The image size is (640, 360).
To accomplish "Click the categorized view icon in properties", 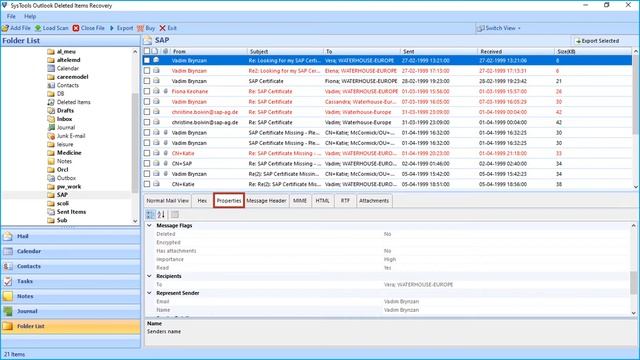I will [x=151, y=215].
